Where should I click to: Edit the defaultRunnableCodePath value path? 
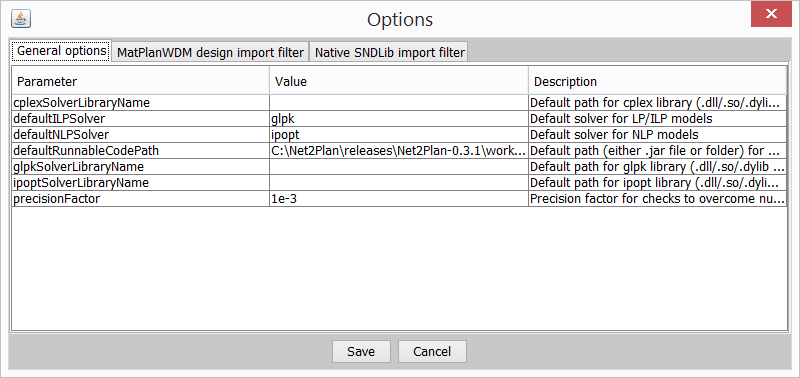(399, 150)
